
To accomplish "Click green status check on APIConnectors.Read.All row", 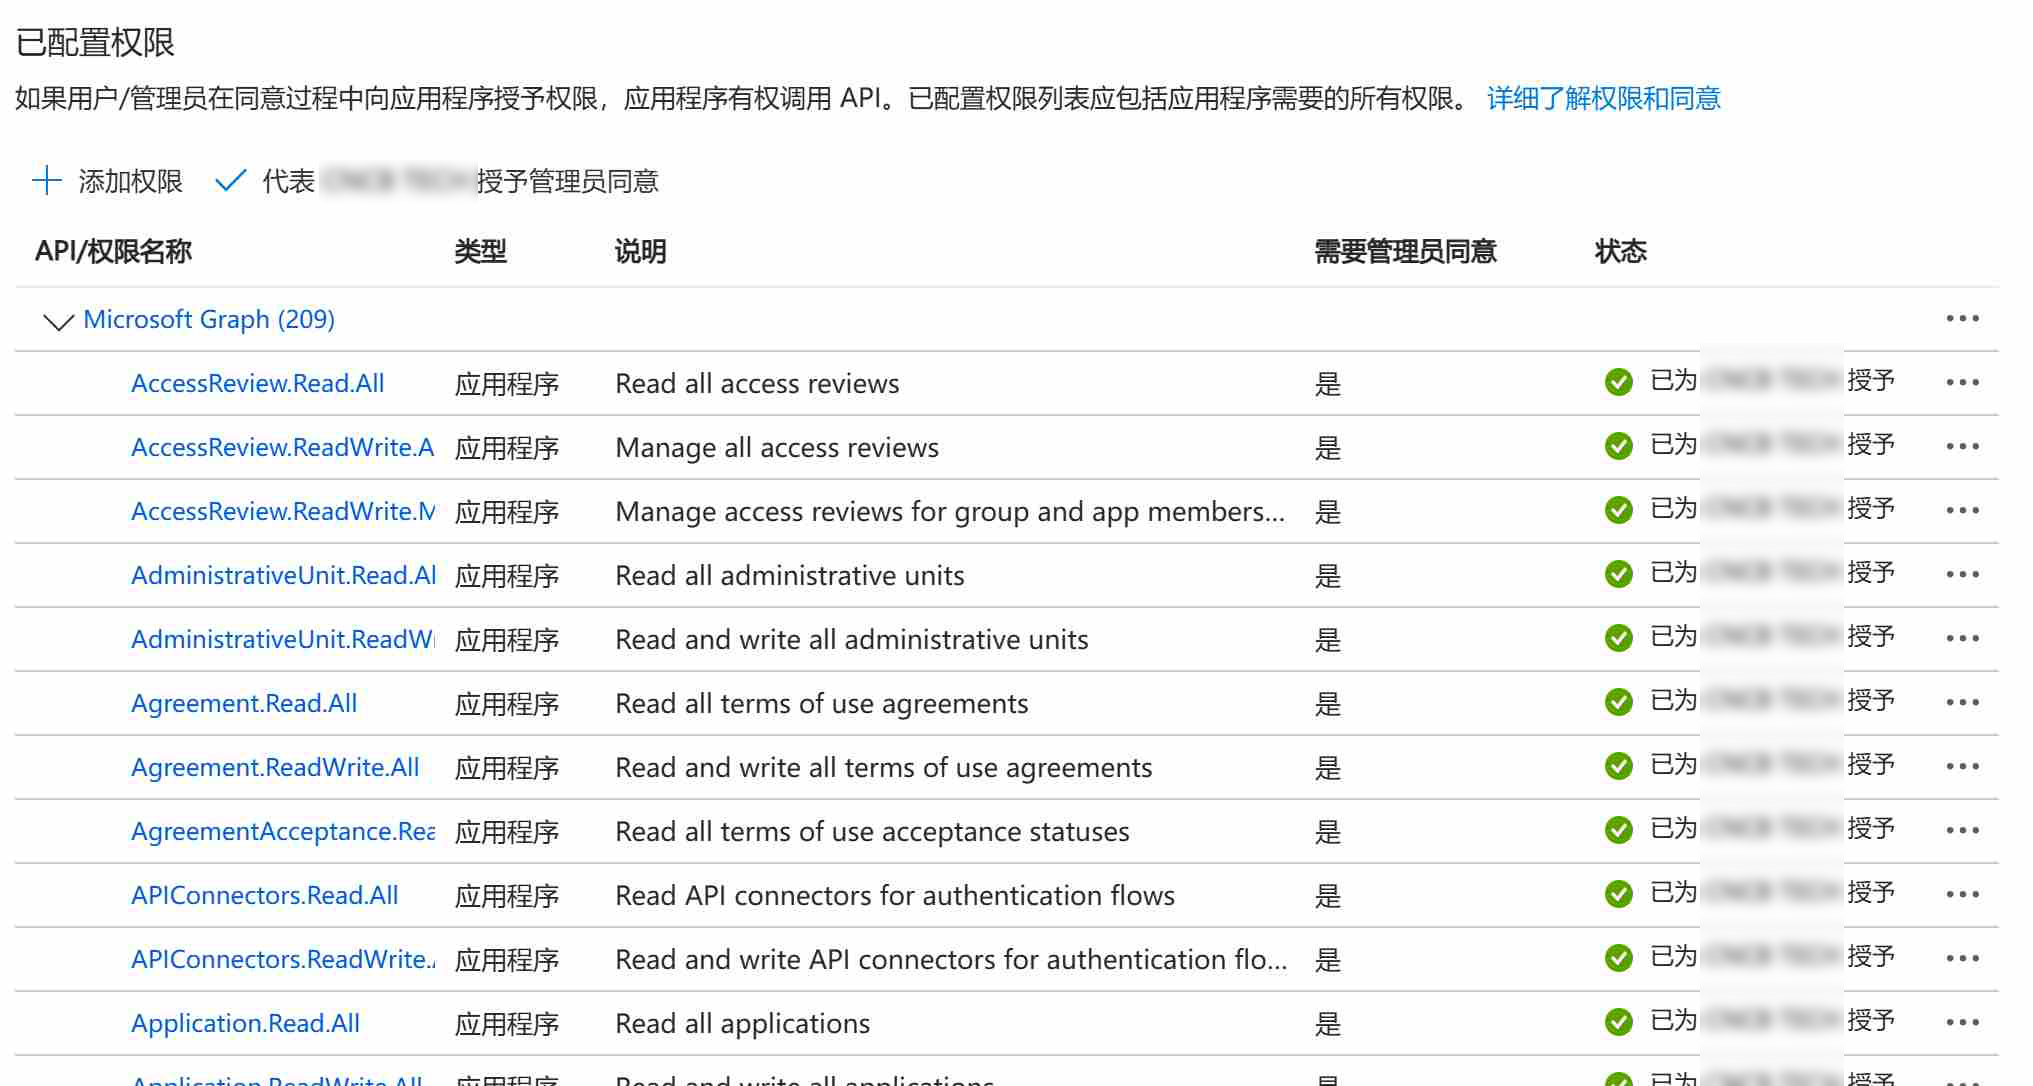I will click(x=1618, y=894).
